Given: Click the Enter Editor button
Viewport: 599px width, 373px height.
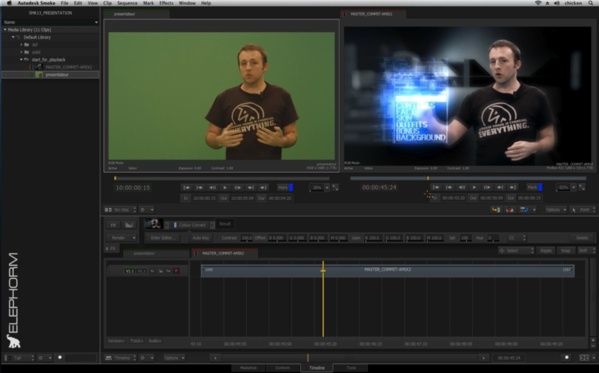Looking at the screenshot, I should click(163, 238).
